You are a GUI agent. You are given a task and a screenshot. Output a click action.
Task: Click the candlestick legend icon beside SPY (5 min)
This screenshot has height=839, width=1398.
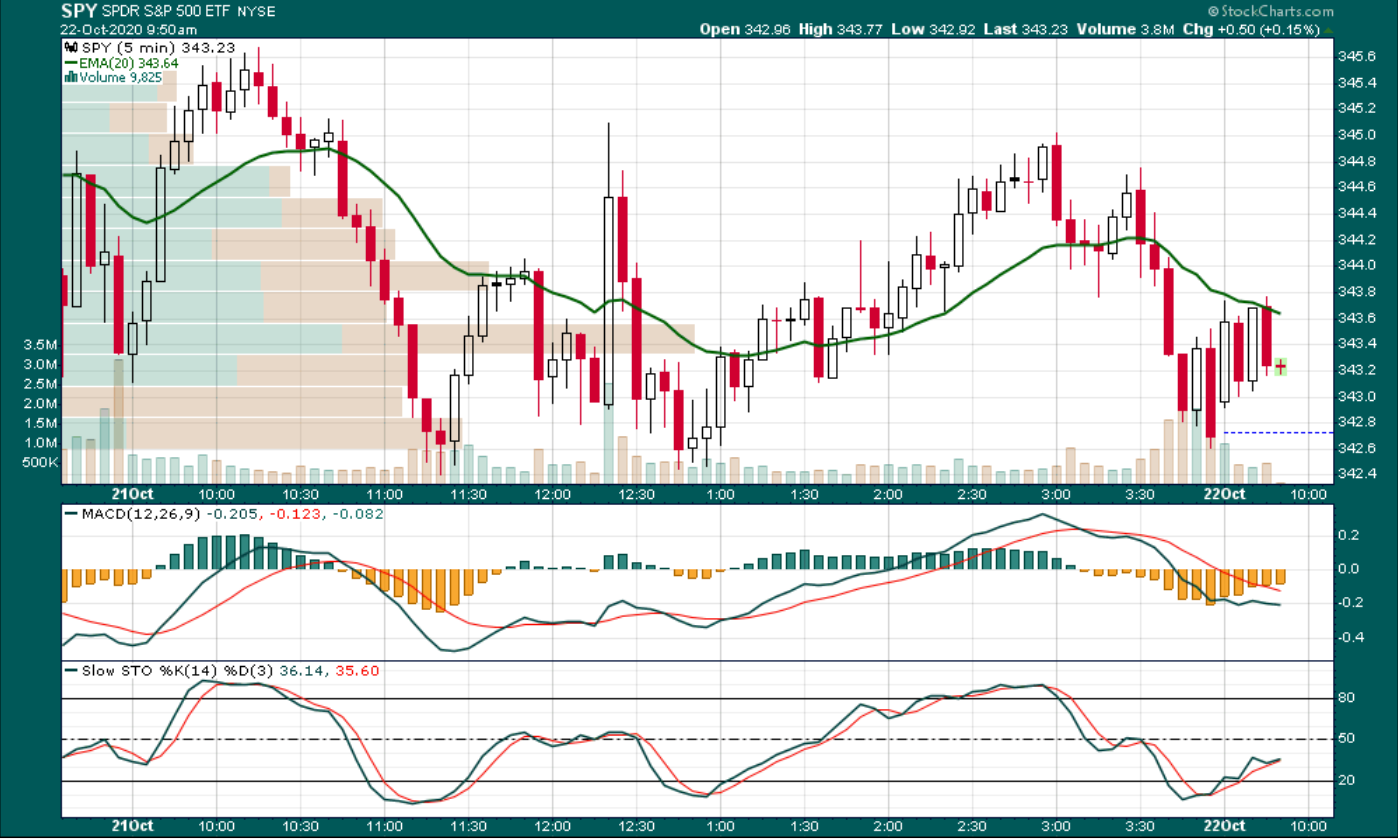(69, 47)
